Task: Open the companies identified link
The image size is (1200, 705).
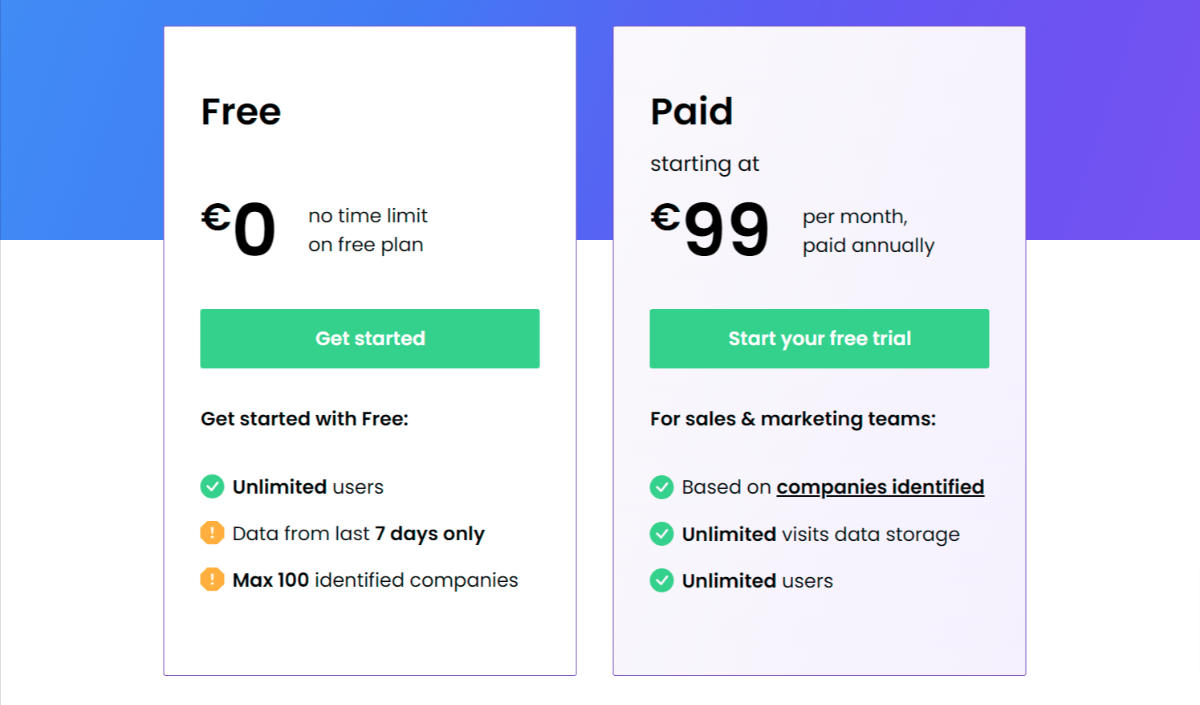Action: [880, 487]
